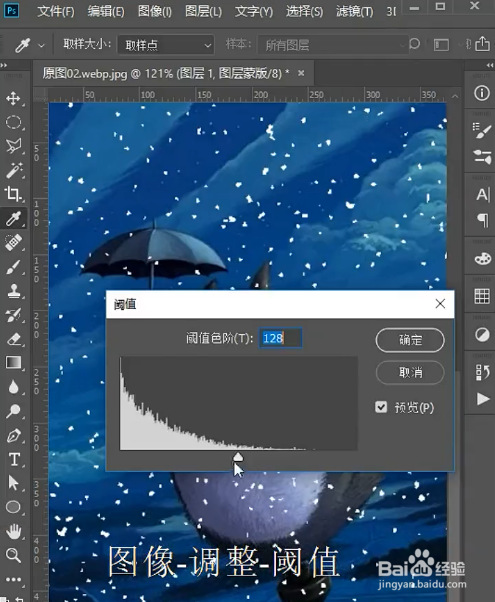Open the Brush Presets adjust icon

(482, 157)
